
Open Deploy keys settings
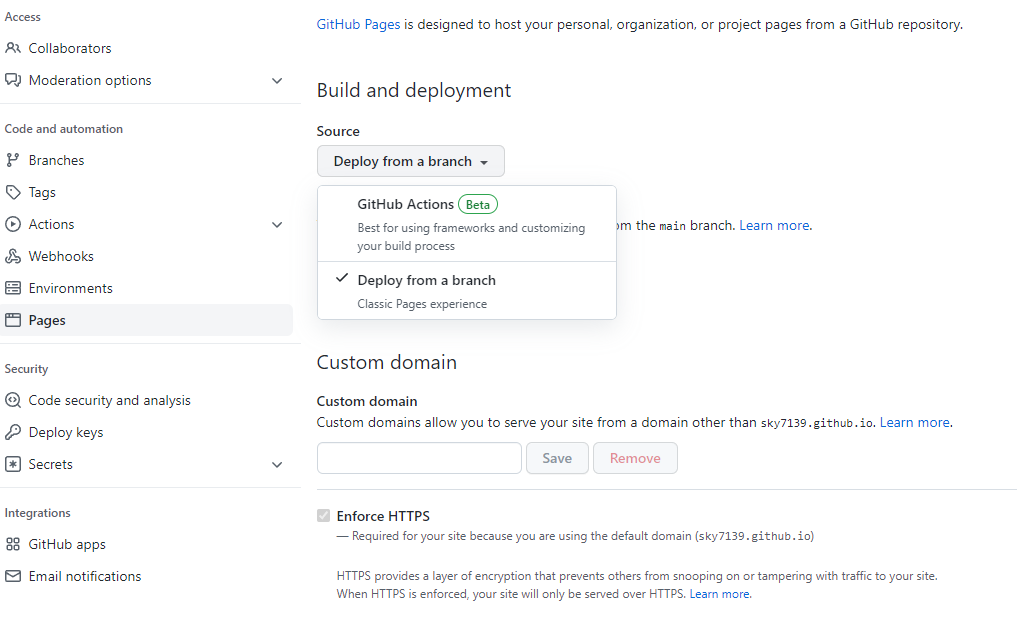pyautogui.click(x=66, y=432)
